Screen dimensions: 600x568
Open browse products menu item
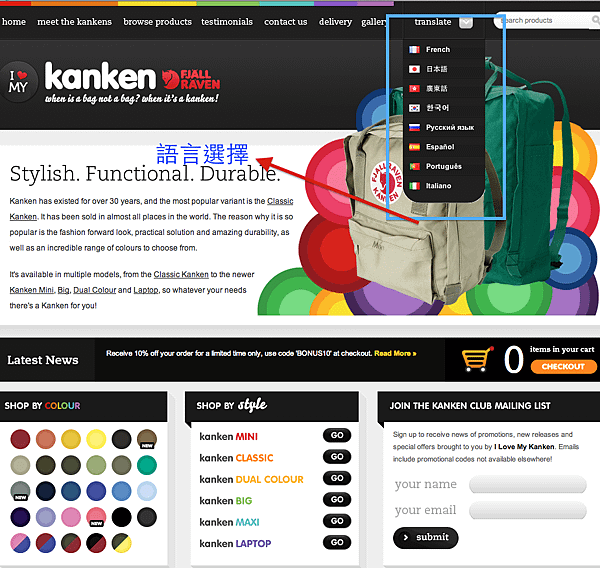[157, 22]
